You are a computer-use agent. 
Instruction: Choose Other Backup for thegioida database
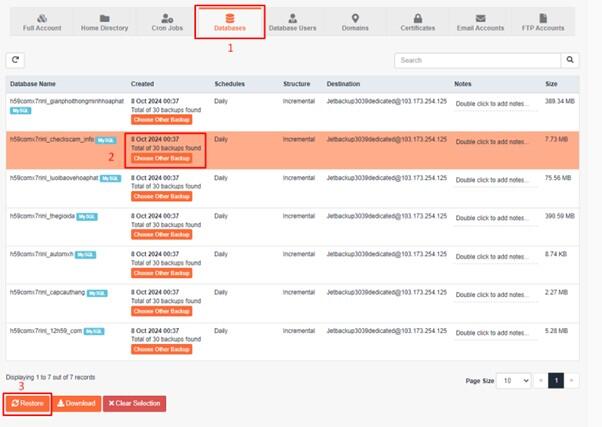pos(162,235)
